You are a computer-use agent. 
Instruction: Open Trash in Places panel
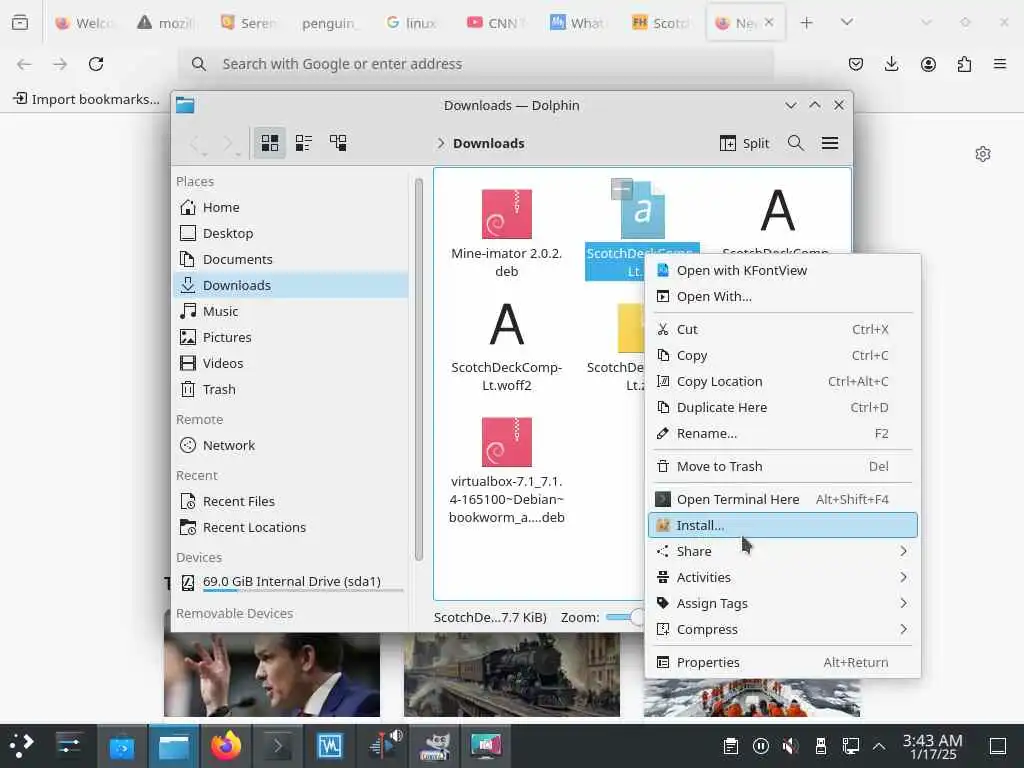291,389
